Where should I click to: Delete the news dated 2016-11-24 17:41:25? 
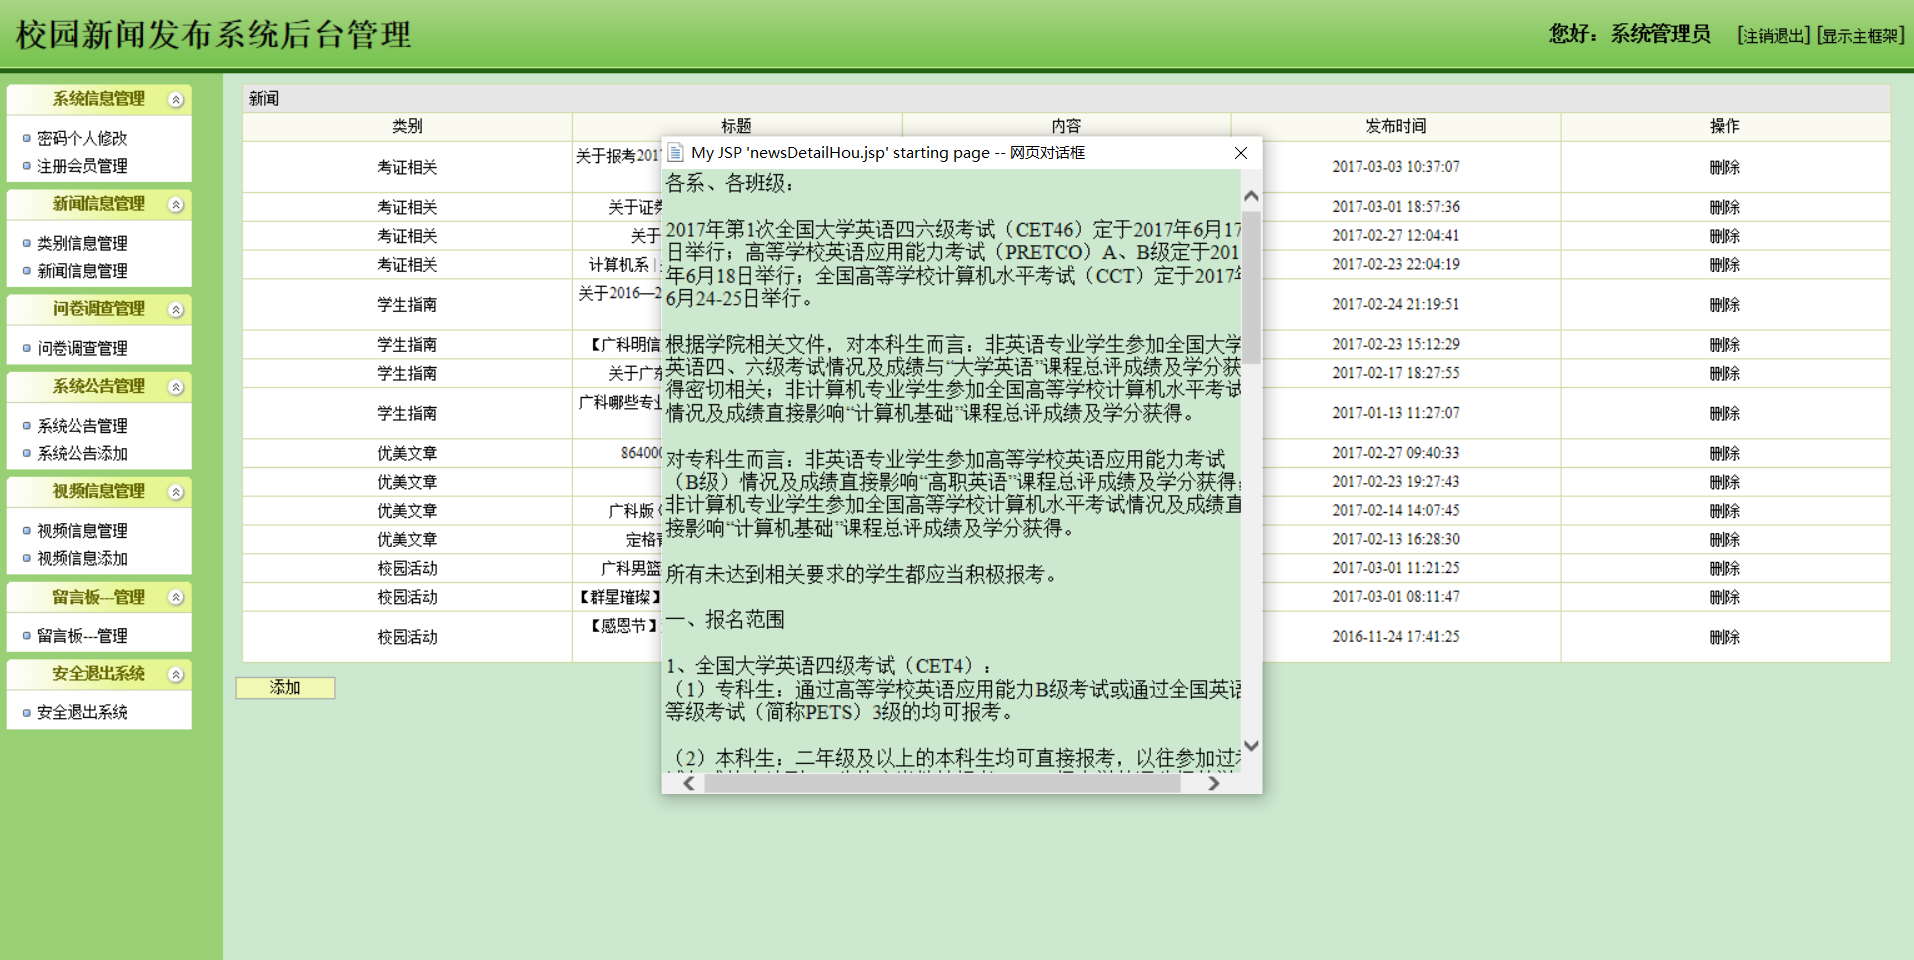pyautogui.click(x=1724, y=637)
